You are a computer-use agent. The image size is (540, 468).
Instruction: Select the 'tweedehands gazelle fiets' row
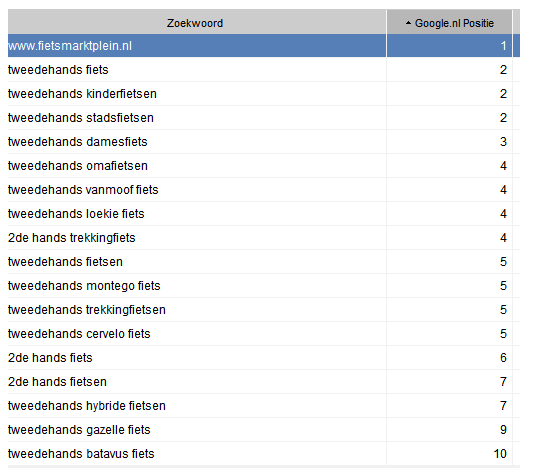[264, 430]
